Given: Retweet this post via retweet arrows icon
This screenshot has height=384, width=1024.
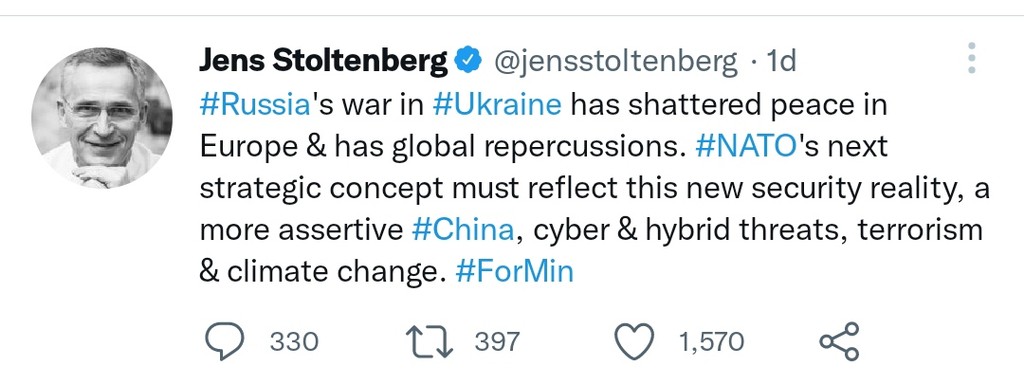Looking at the screenshot, I should pyautogui.click(x=429, y=342).
